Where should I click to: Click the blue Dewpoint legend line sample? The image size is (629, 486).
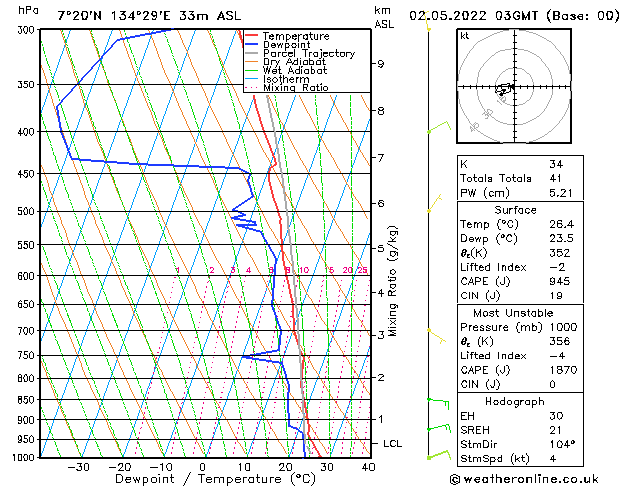251,44
